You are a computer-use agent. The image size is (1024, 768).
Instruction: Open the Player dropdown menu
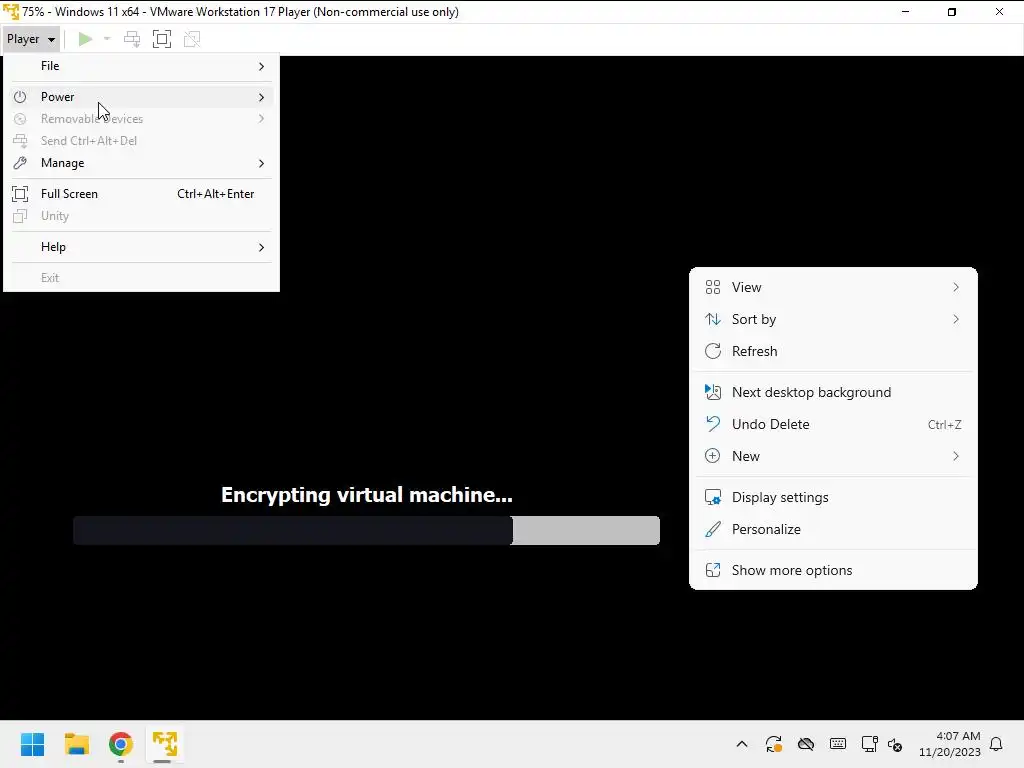coord(31,39)
